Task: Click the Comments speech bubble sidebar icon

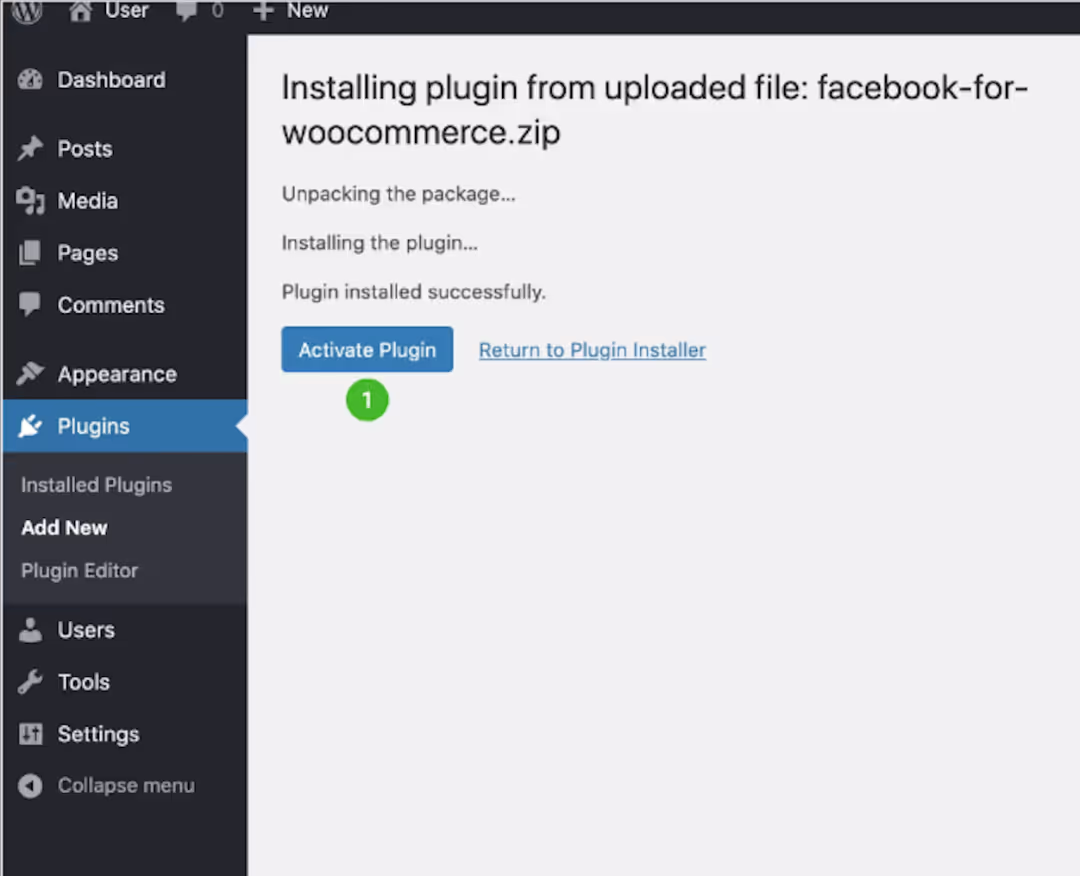Action: (x=30, y=304)
